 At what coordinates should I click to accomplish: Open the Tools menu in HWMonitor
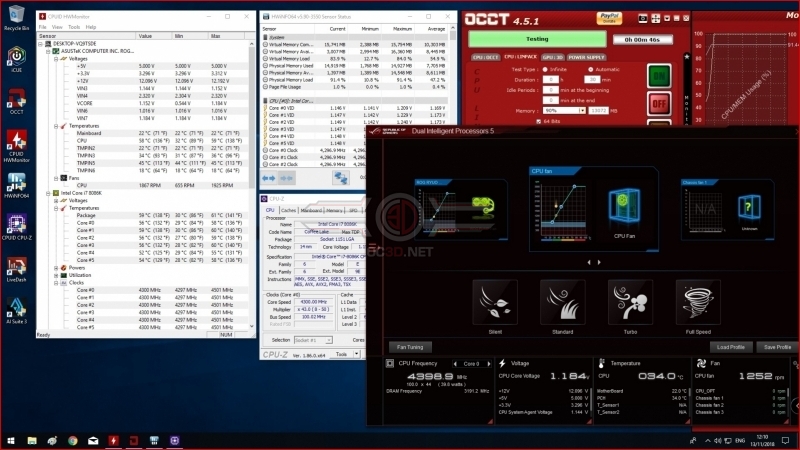pos(74,27)
